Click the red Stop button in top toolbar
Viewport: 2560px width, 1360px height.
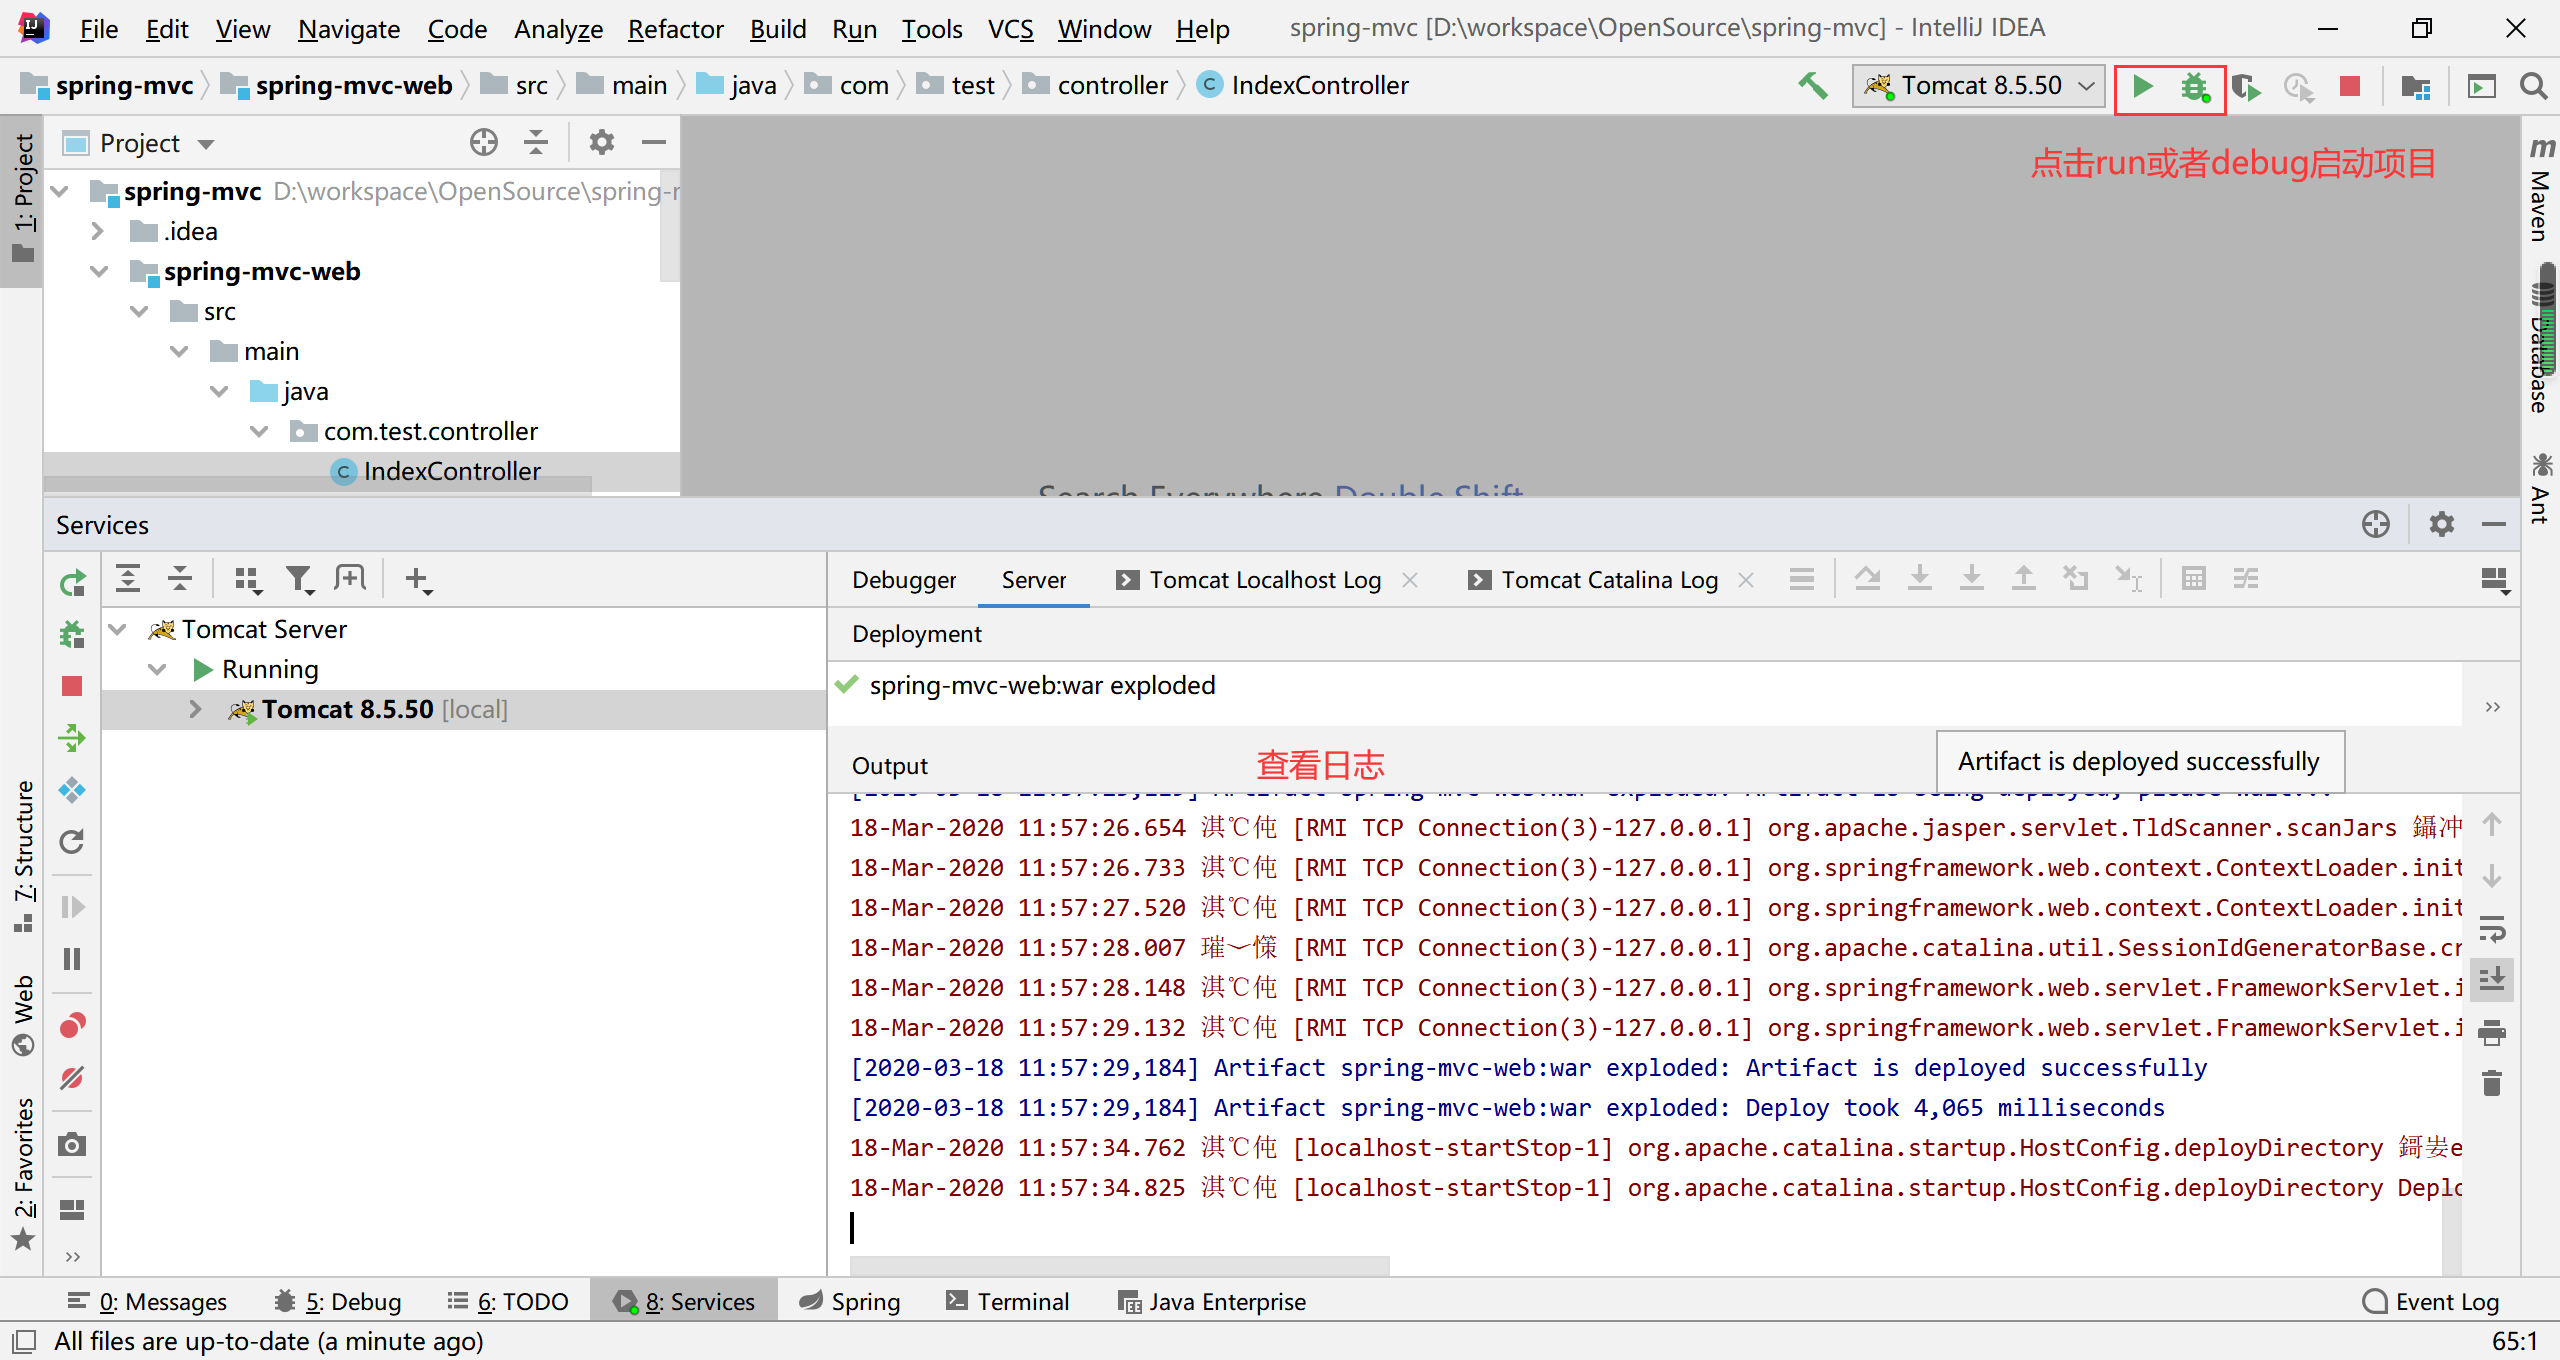coord(2350,86)
